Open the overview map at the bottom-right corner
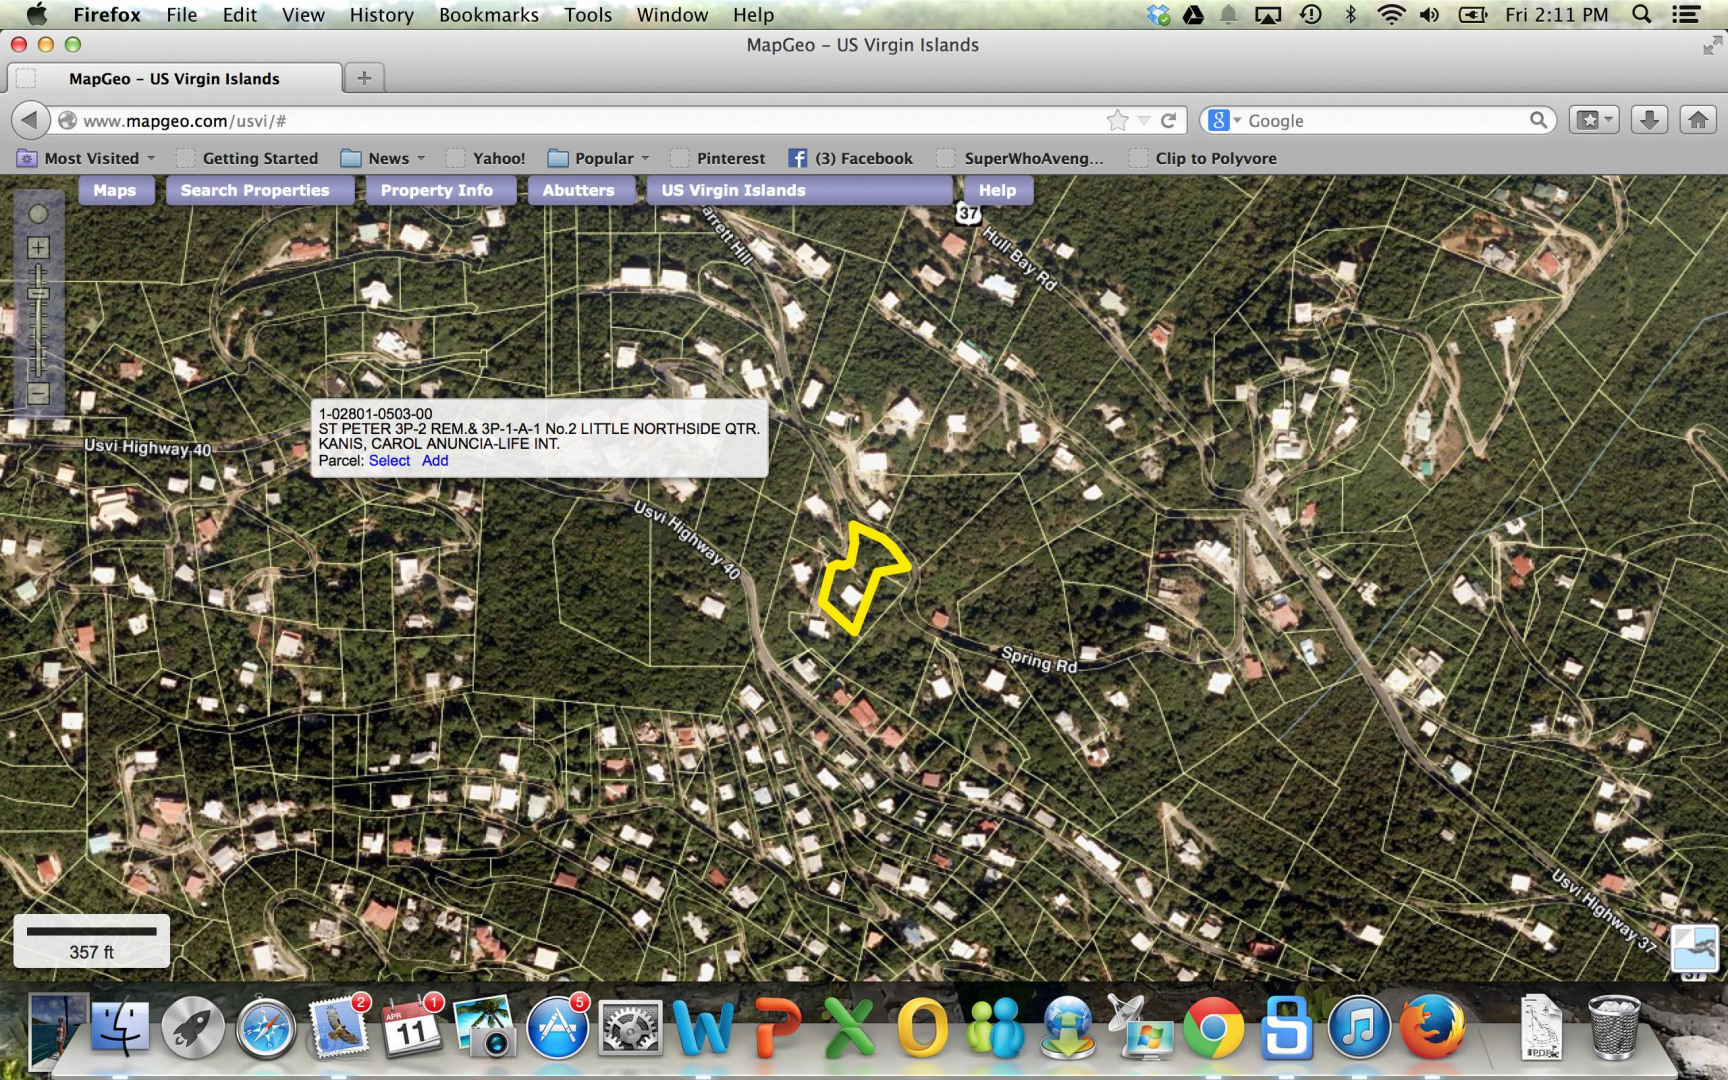 (1695, 946)
